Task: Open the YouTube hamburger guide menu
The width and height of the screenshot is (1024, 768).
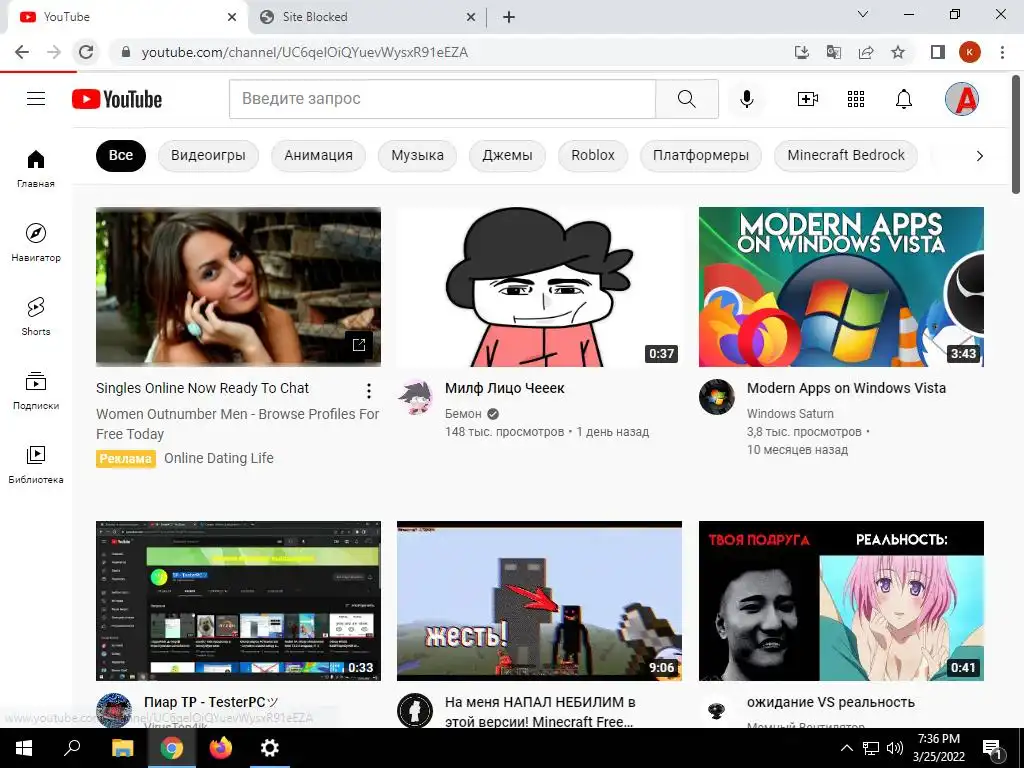Action: tap(36, 99)
